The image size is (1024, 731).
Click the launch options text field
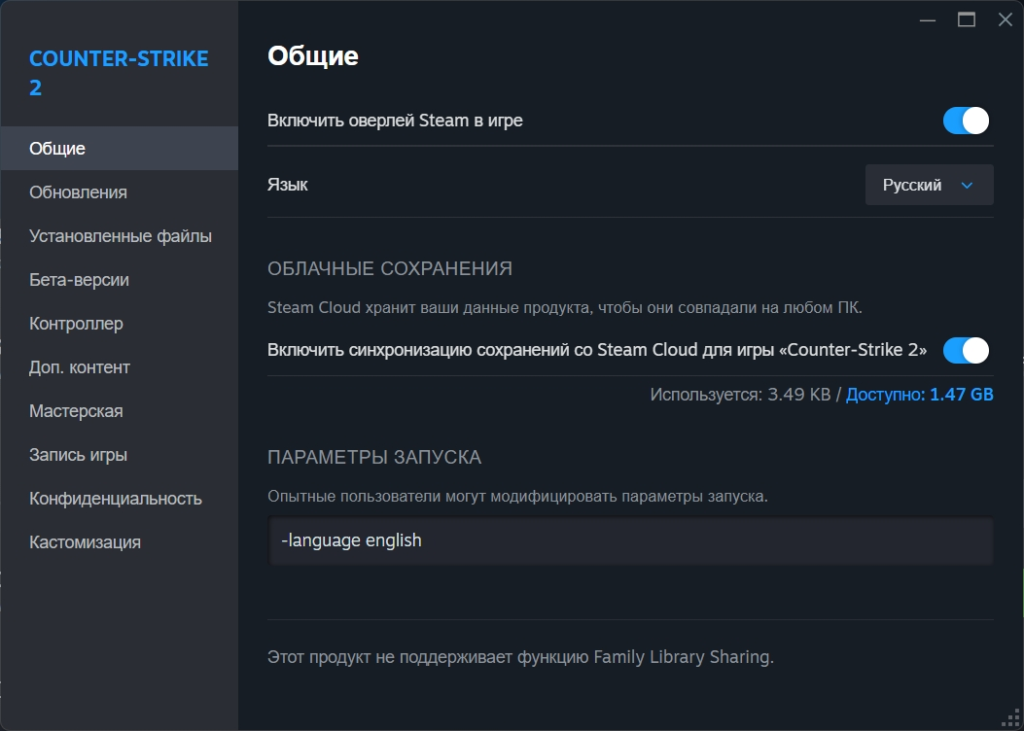630,541
